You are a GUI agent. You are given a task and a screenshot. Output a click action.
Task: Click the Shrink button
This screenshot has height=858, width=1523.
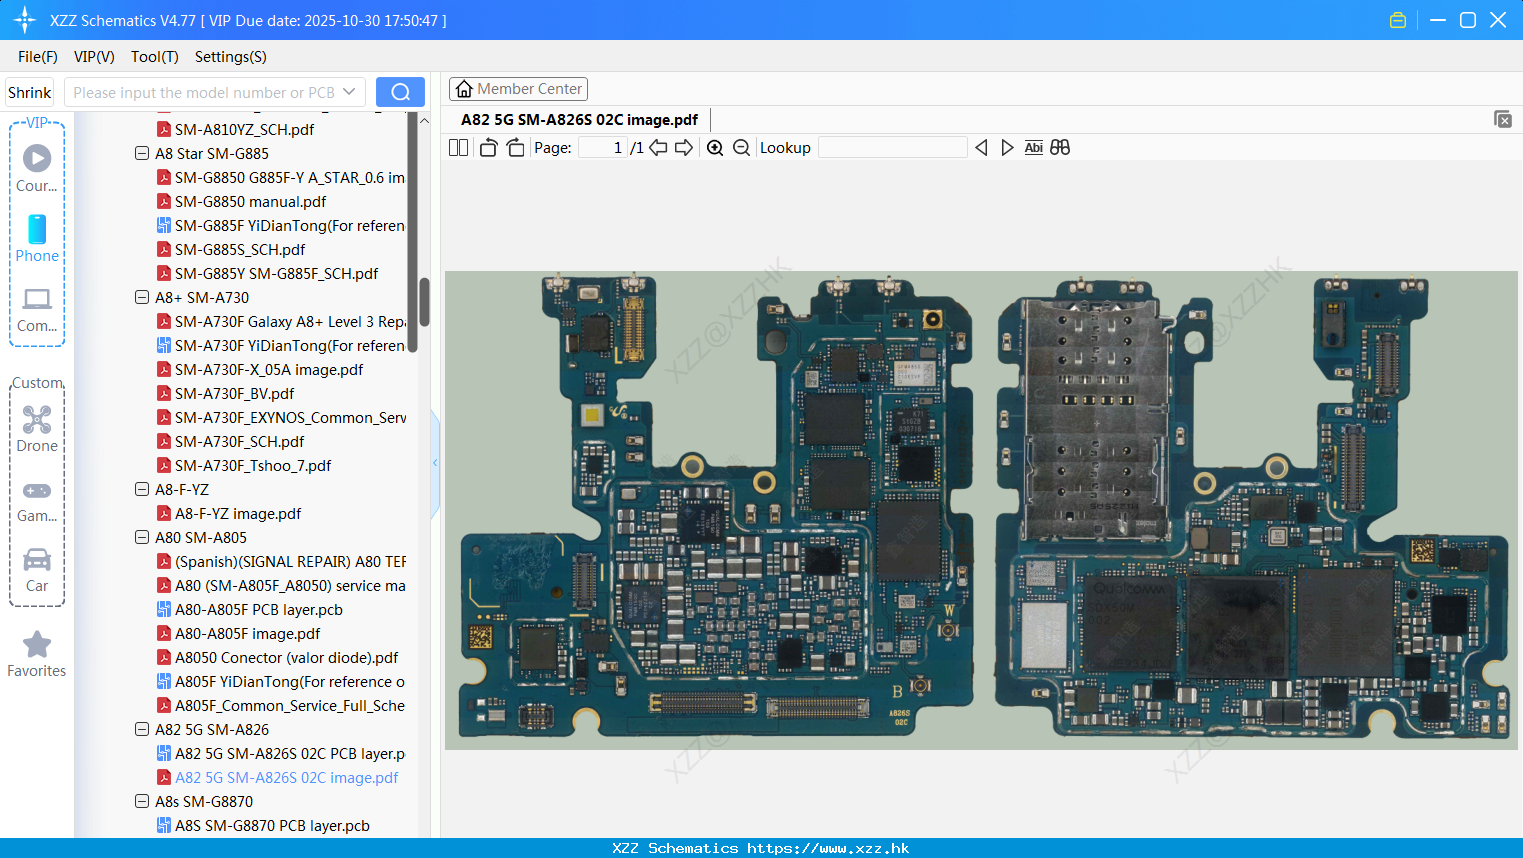click(x=29, y=92)
